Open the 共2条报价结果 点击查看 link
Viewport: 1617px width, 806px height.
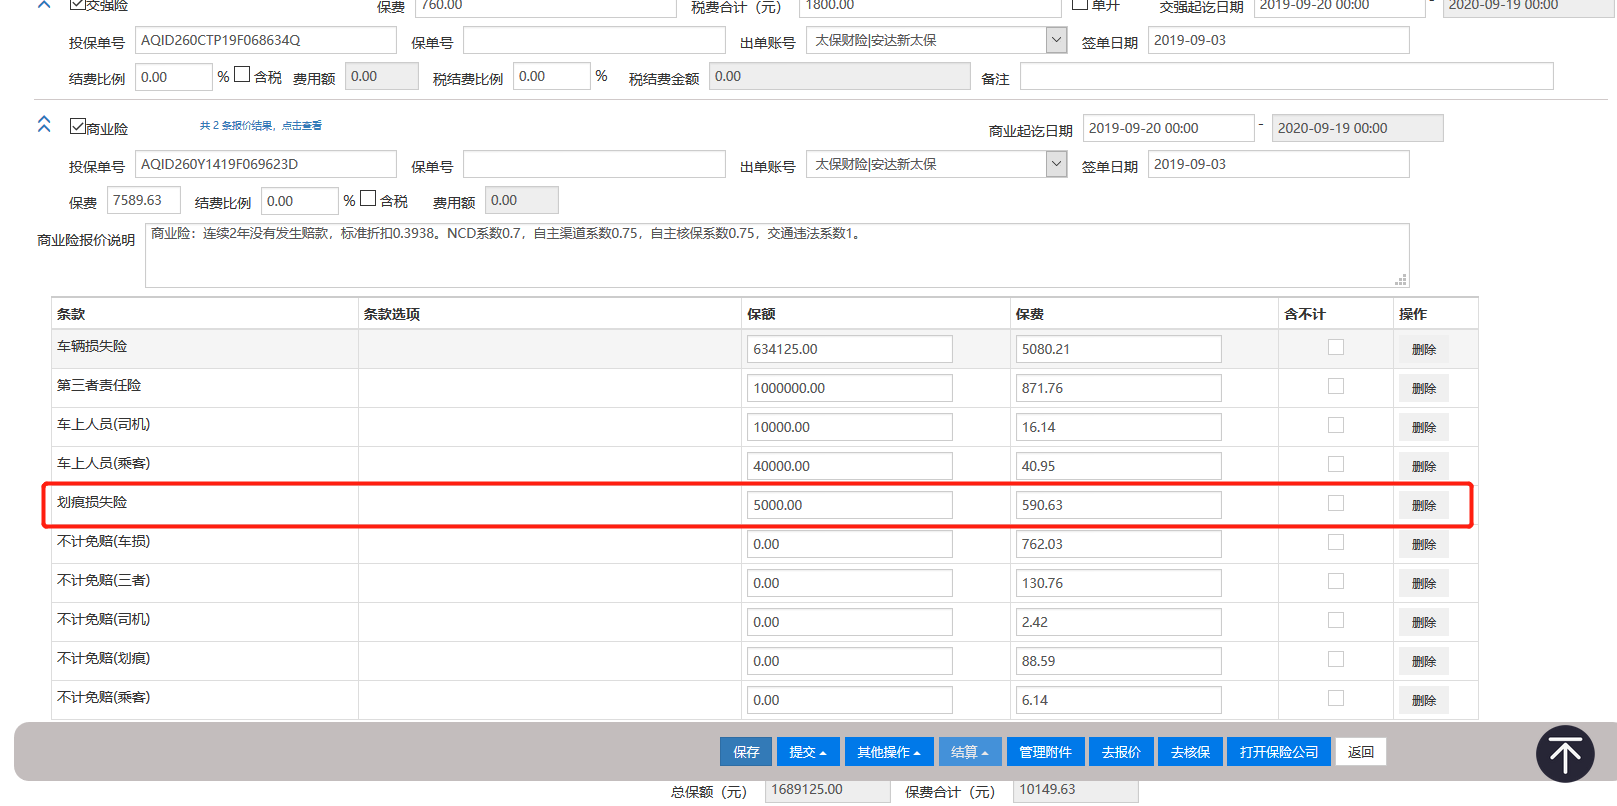point(260,126)
